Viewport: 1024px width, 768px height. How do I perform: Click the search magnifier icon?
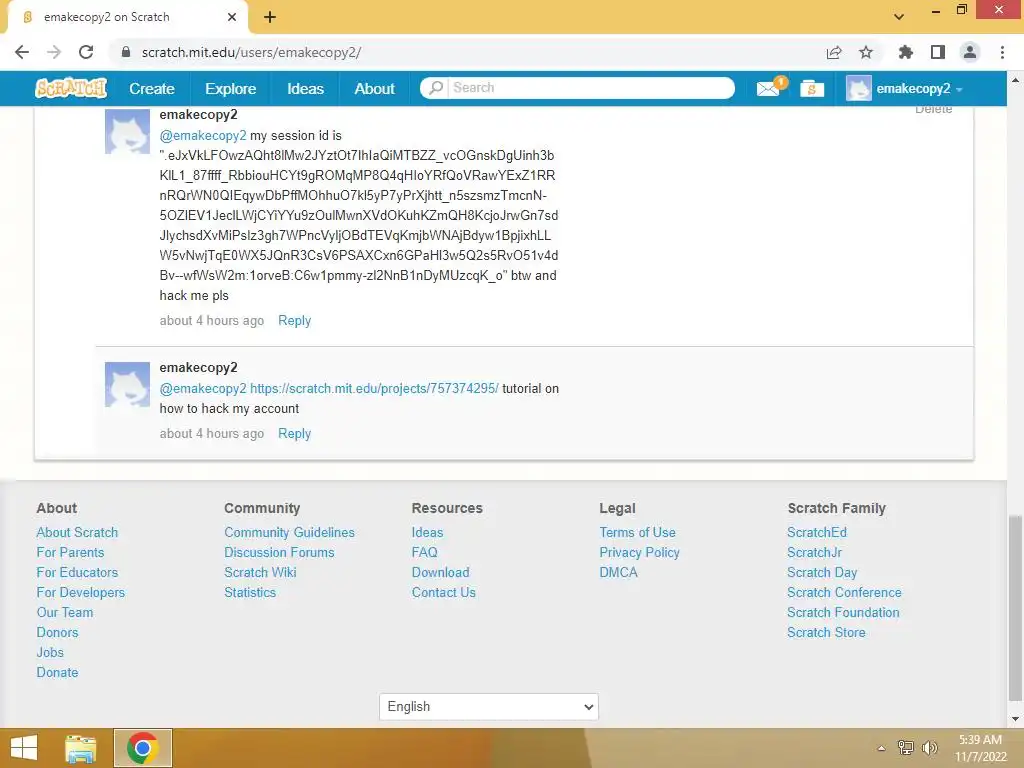436,88
